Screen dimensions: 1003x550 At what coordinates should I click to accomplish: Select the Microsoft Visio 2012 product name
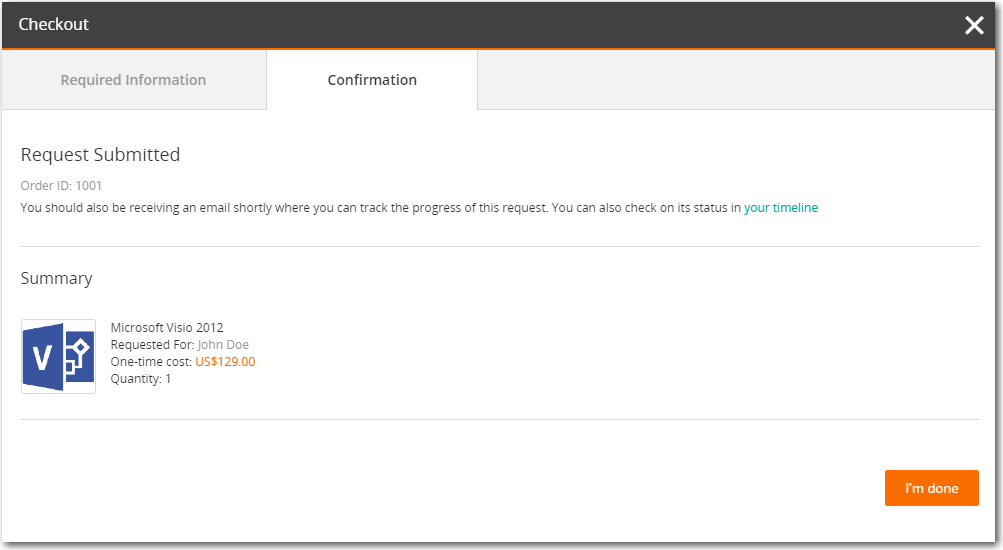[x=167, y=327]
